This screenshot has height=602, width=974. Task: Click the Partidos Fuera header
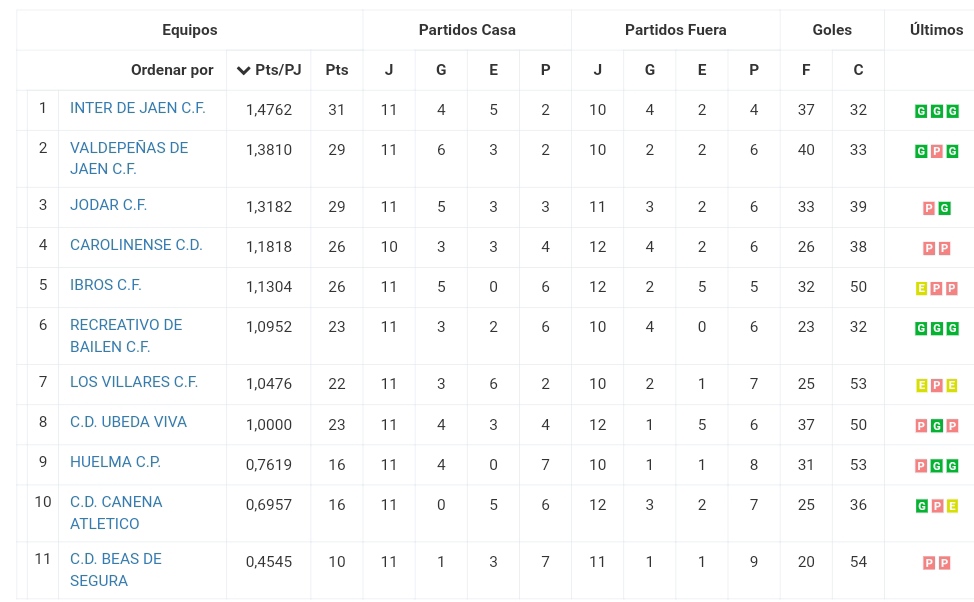coord(676,30)
